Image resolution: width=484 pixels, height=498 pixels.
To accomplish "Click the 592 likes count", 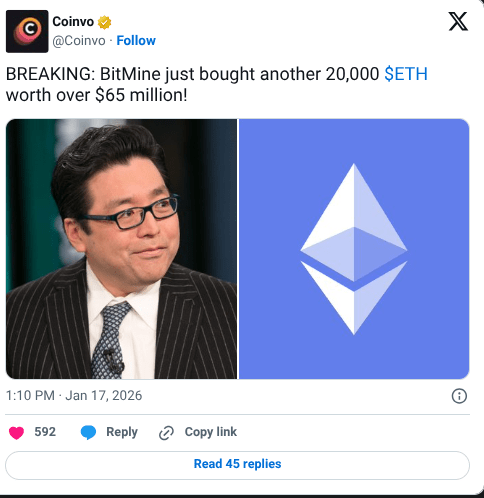I will coord(45,432).
